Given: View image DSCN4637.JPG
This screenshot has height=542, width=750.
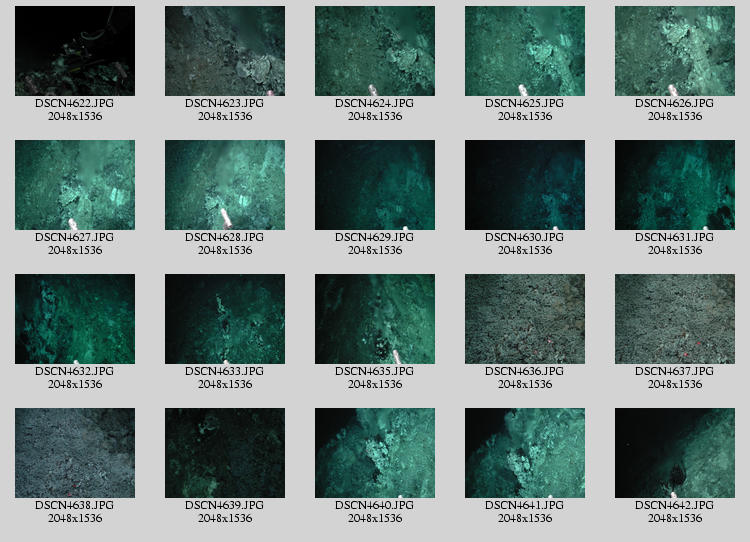Looking at the screenshot, I should [x=675, y=319].
